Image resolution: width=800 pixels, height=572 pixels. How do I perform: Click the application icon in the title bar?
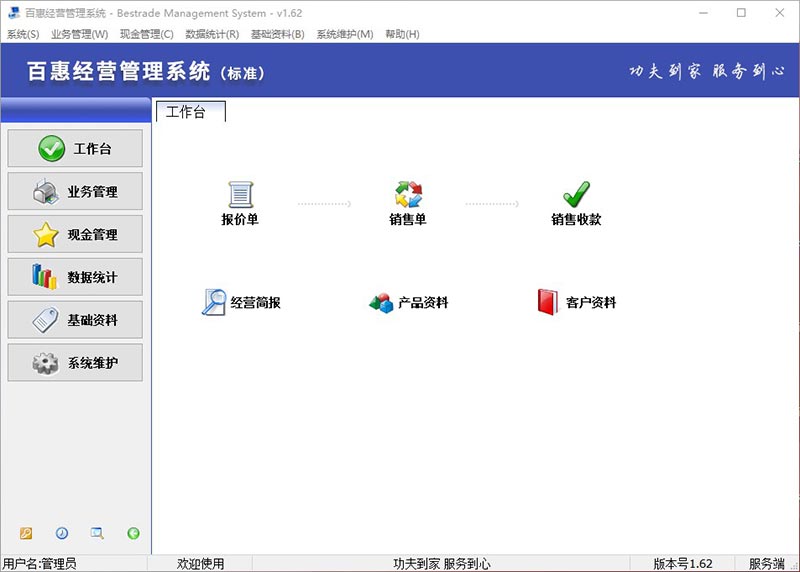point(14,13)
